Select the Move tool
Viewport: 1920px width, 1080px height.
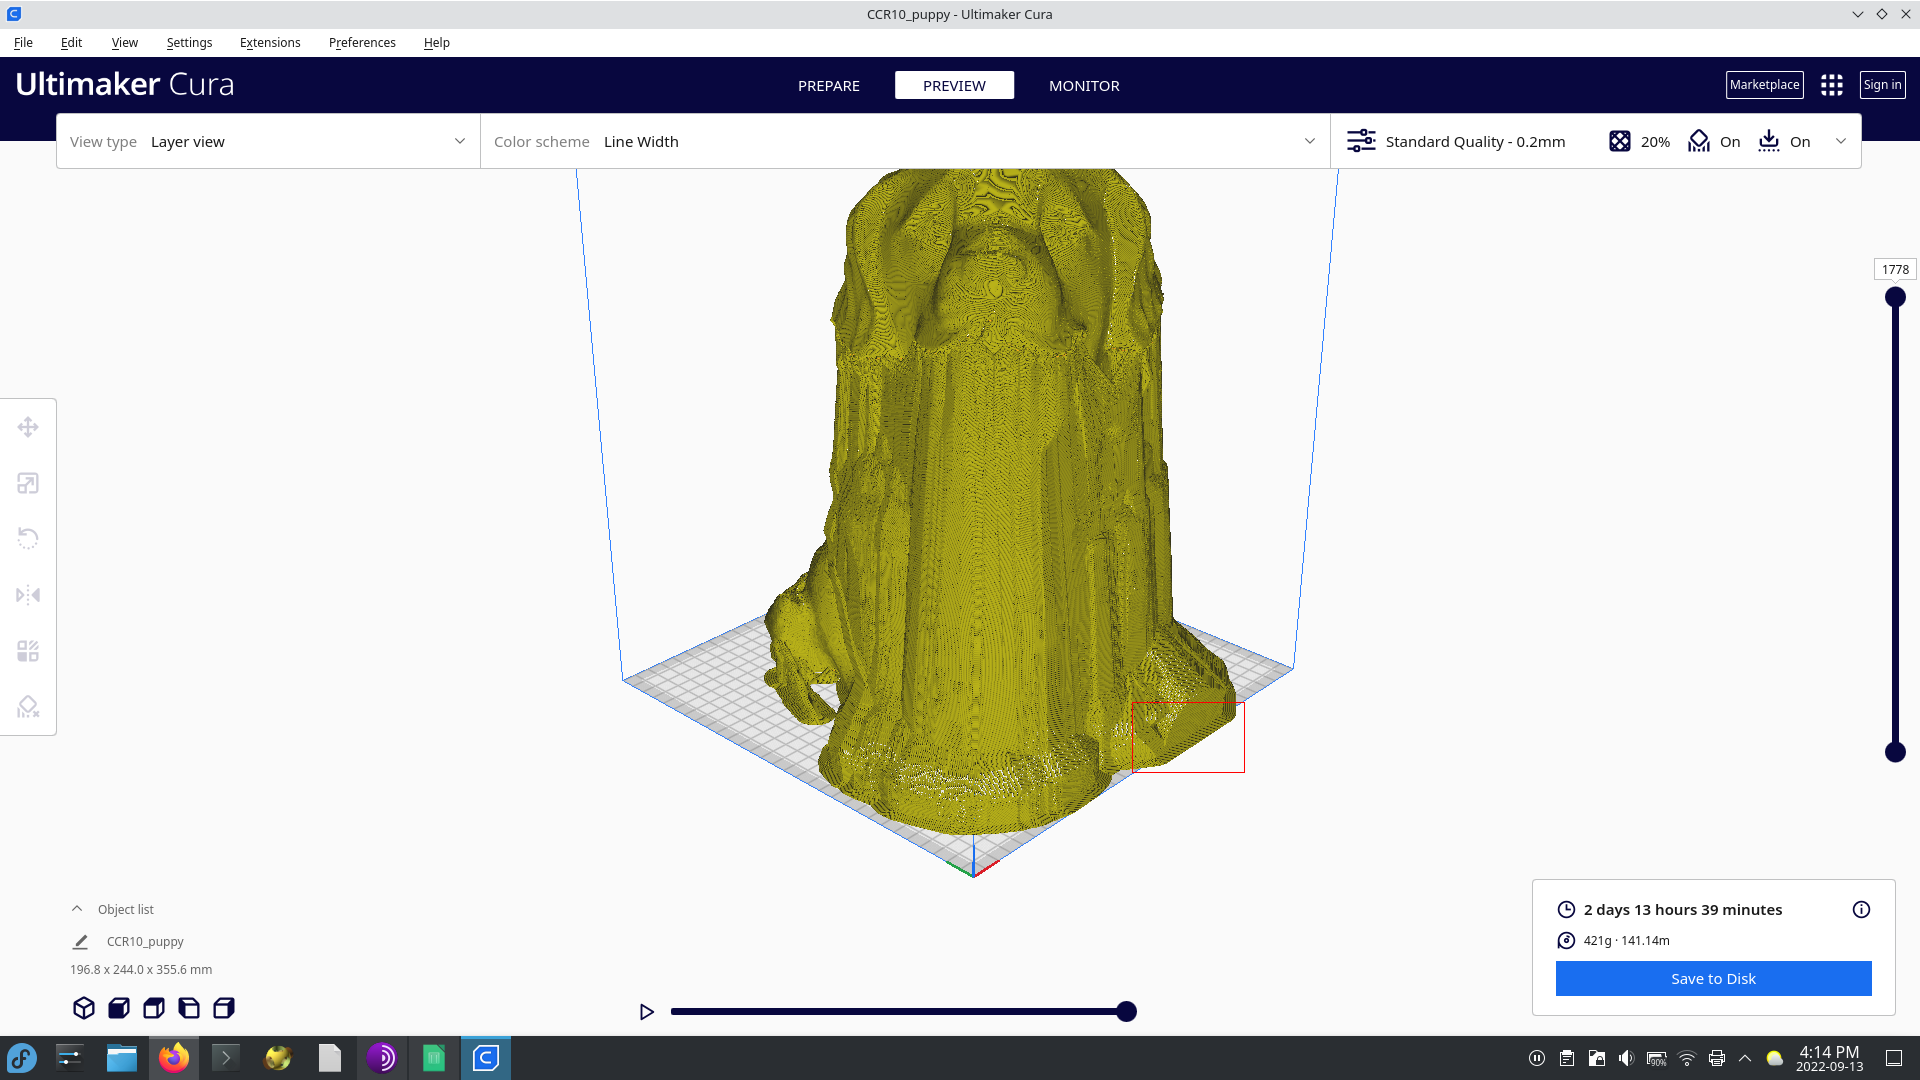coord(28,427)
